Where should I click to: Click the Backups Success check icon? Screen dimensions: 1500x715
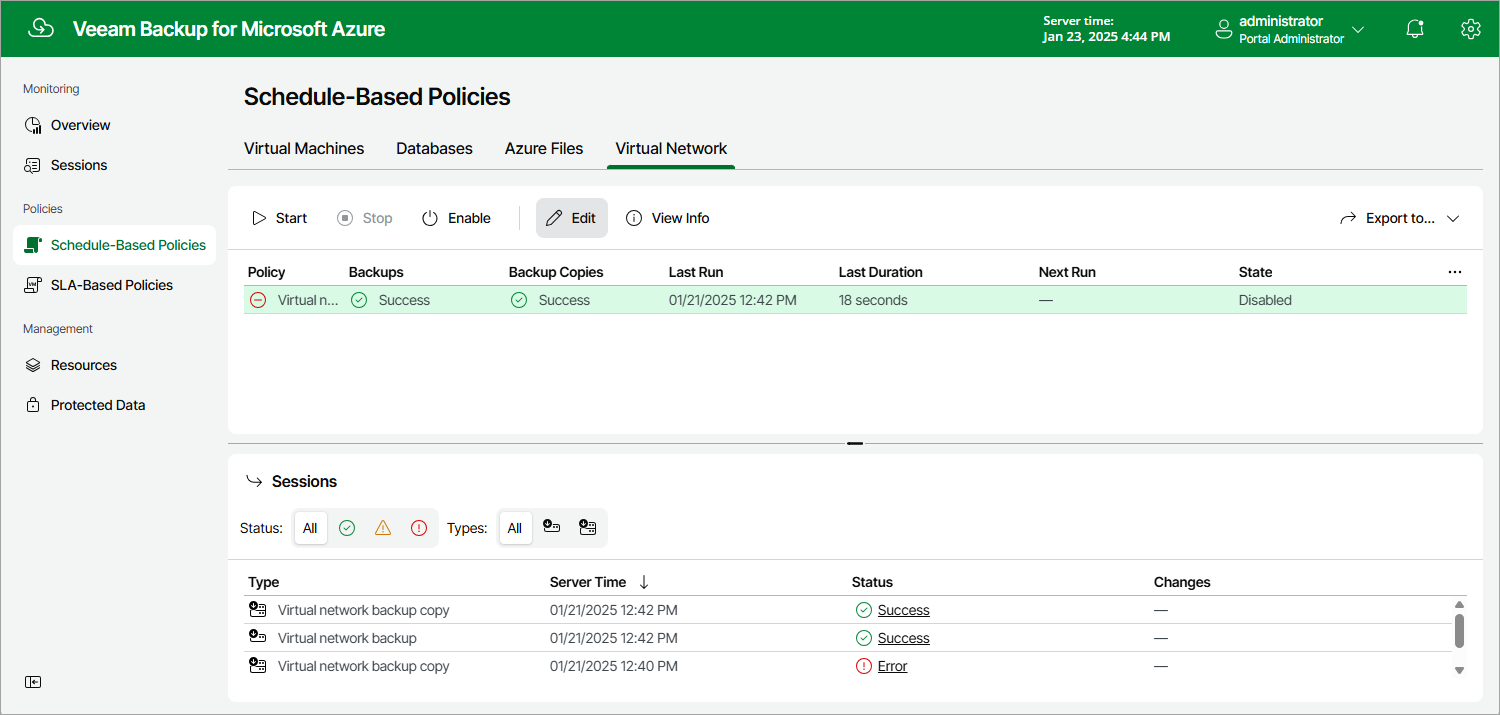pyautogui.click(x=359, y=300)
